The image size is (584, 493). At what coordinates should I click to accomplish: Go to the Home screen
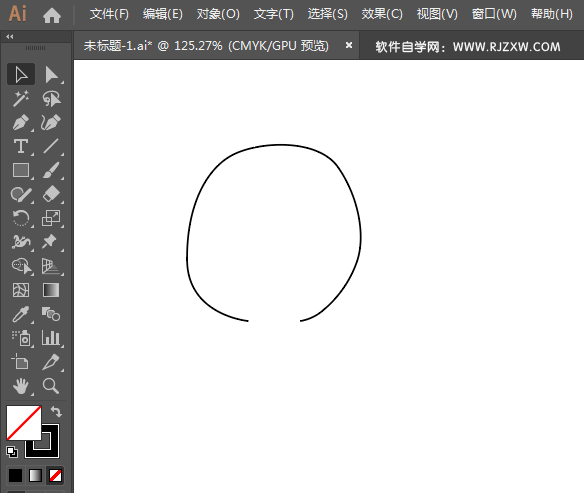(52, 15)
